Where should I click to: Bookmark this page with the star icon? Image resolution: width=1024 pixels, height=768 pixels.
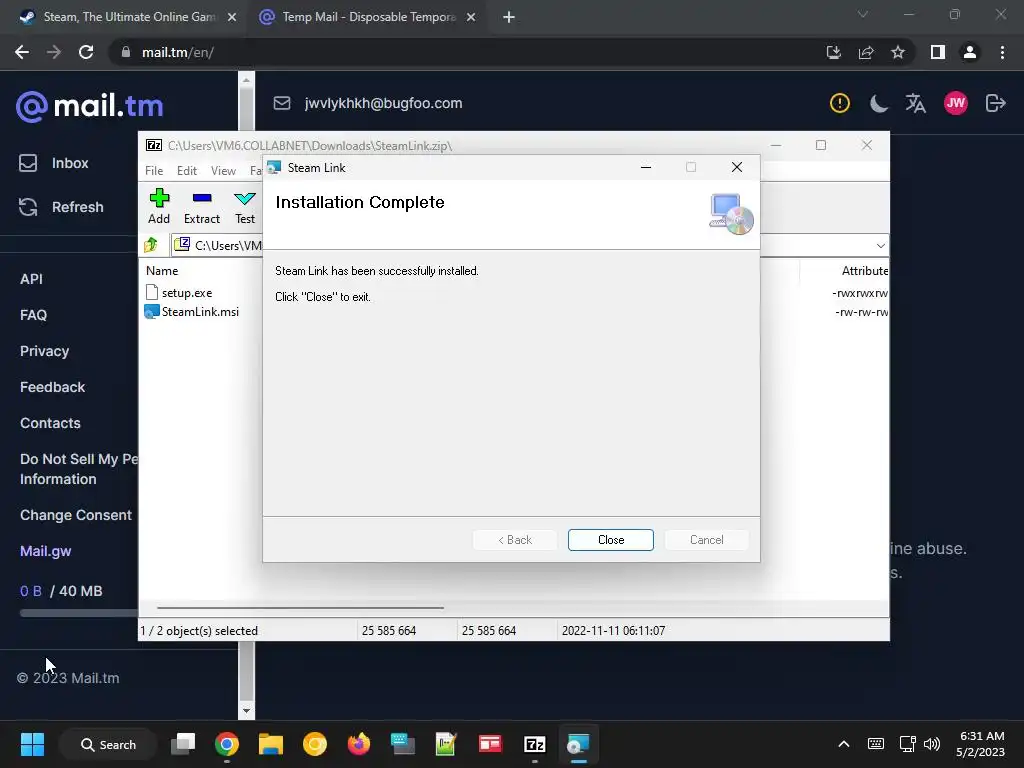898,52
